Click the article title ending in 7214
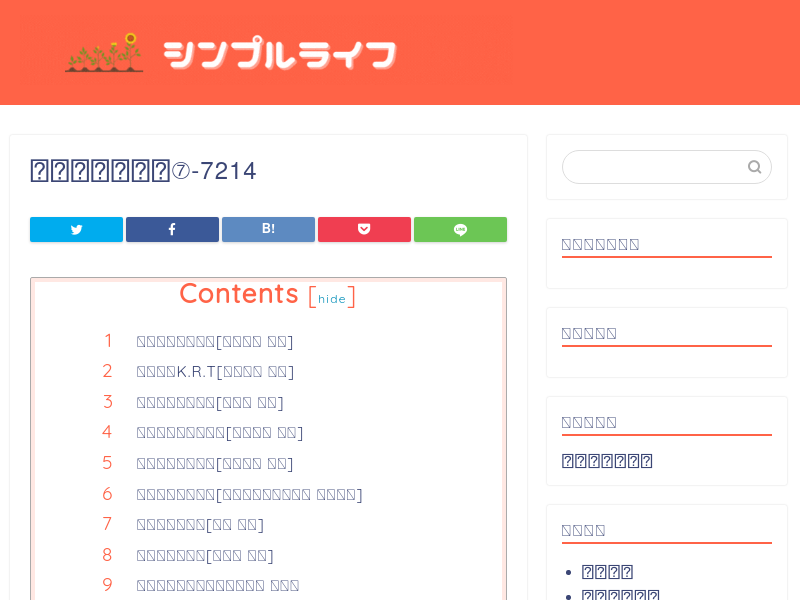The height and width of the screenshot is (600, 800). click(x=143, y=171)
